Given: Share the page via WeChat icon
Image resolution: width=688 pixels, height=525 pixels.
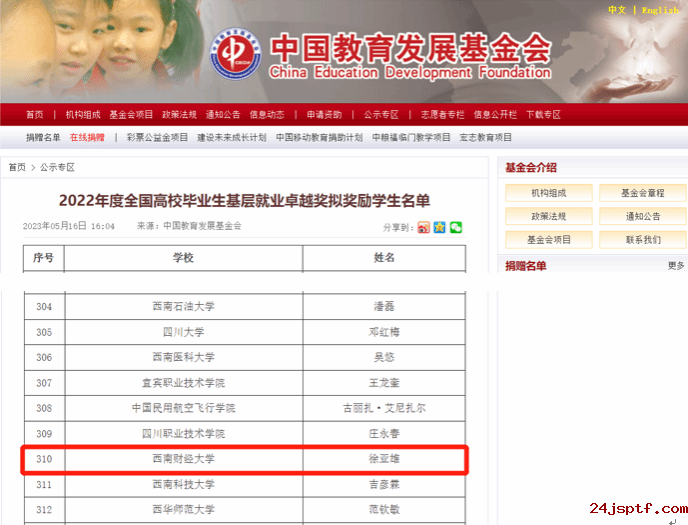Looking at the screenshot, I should point(456,227).
